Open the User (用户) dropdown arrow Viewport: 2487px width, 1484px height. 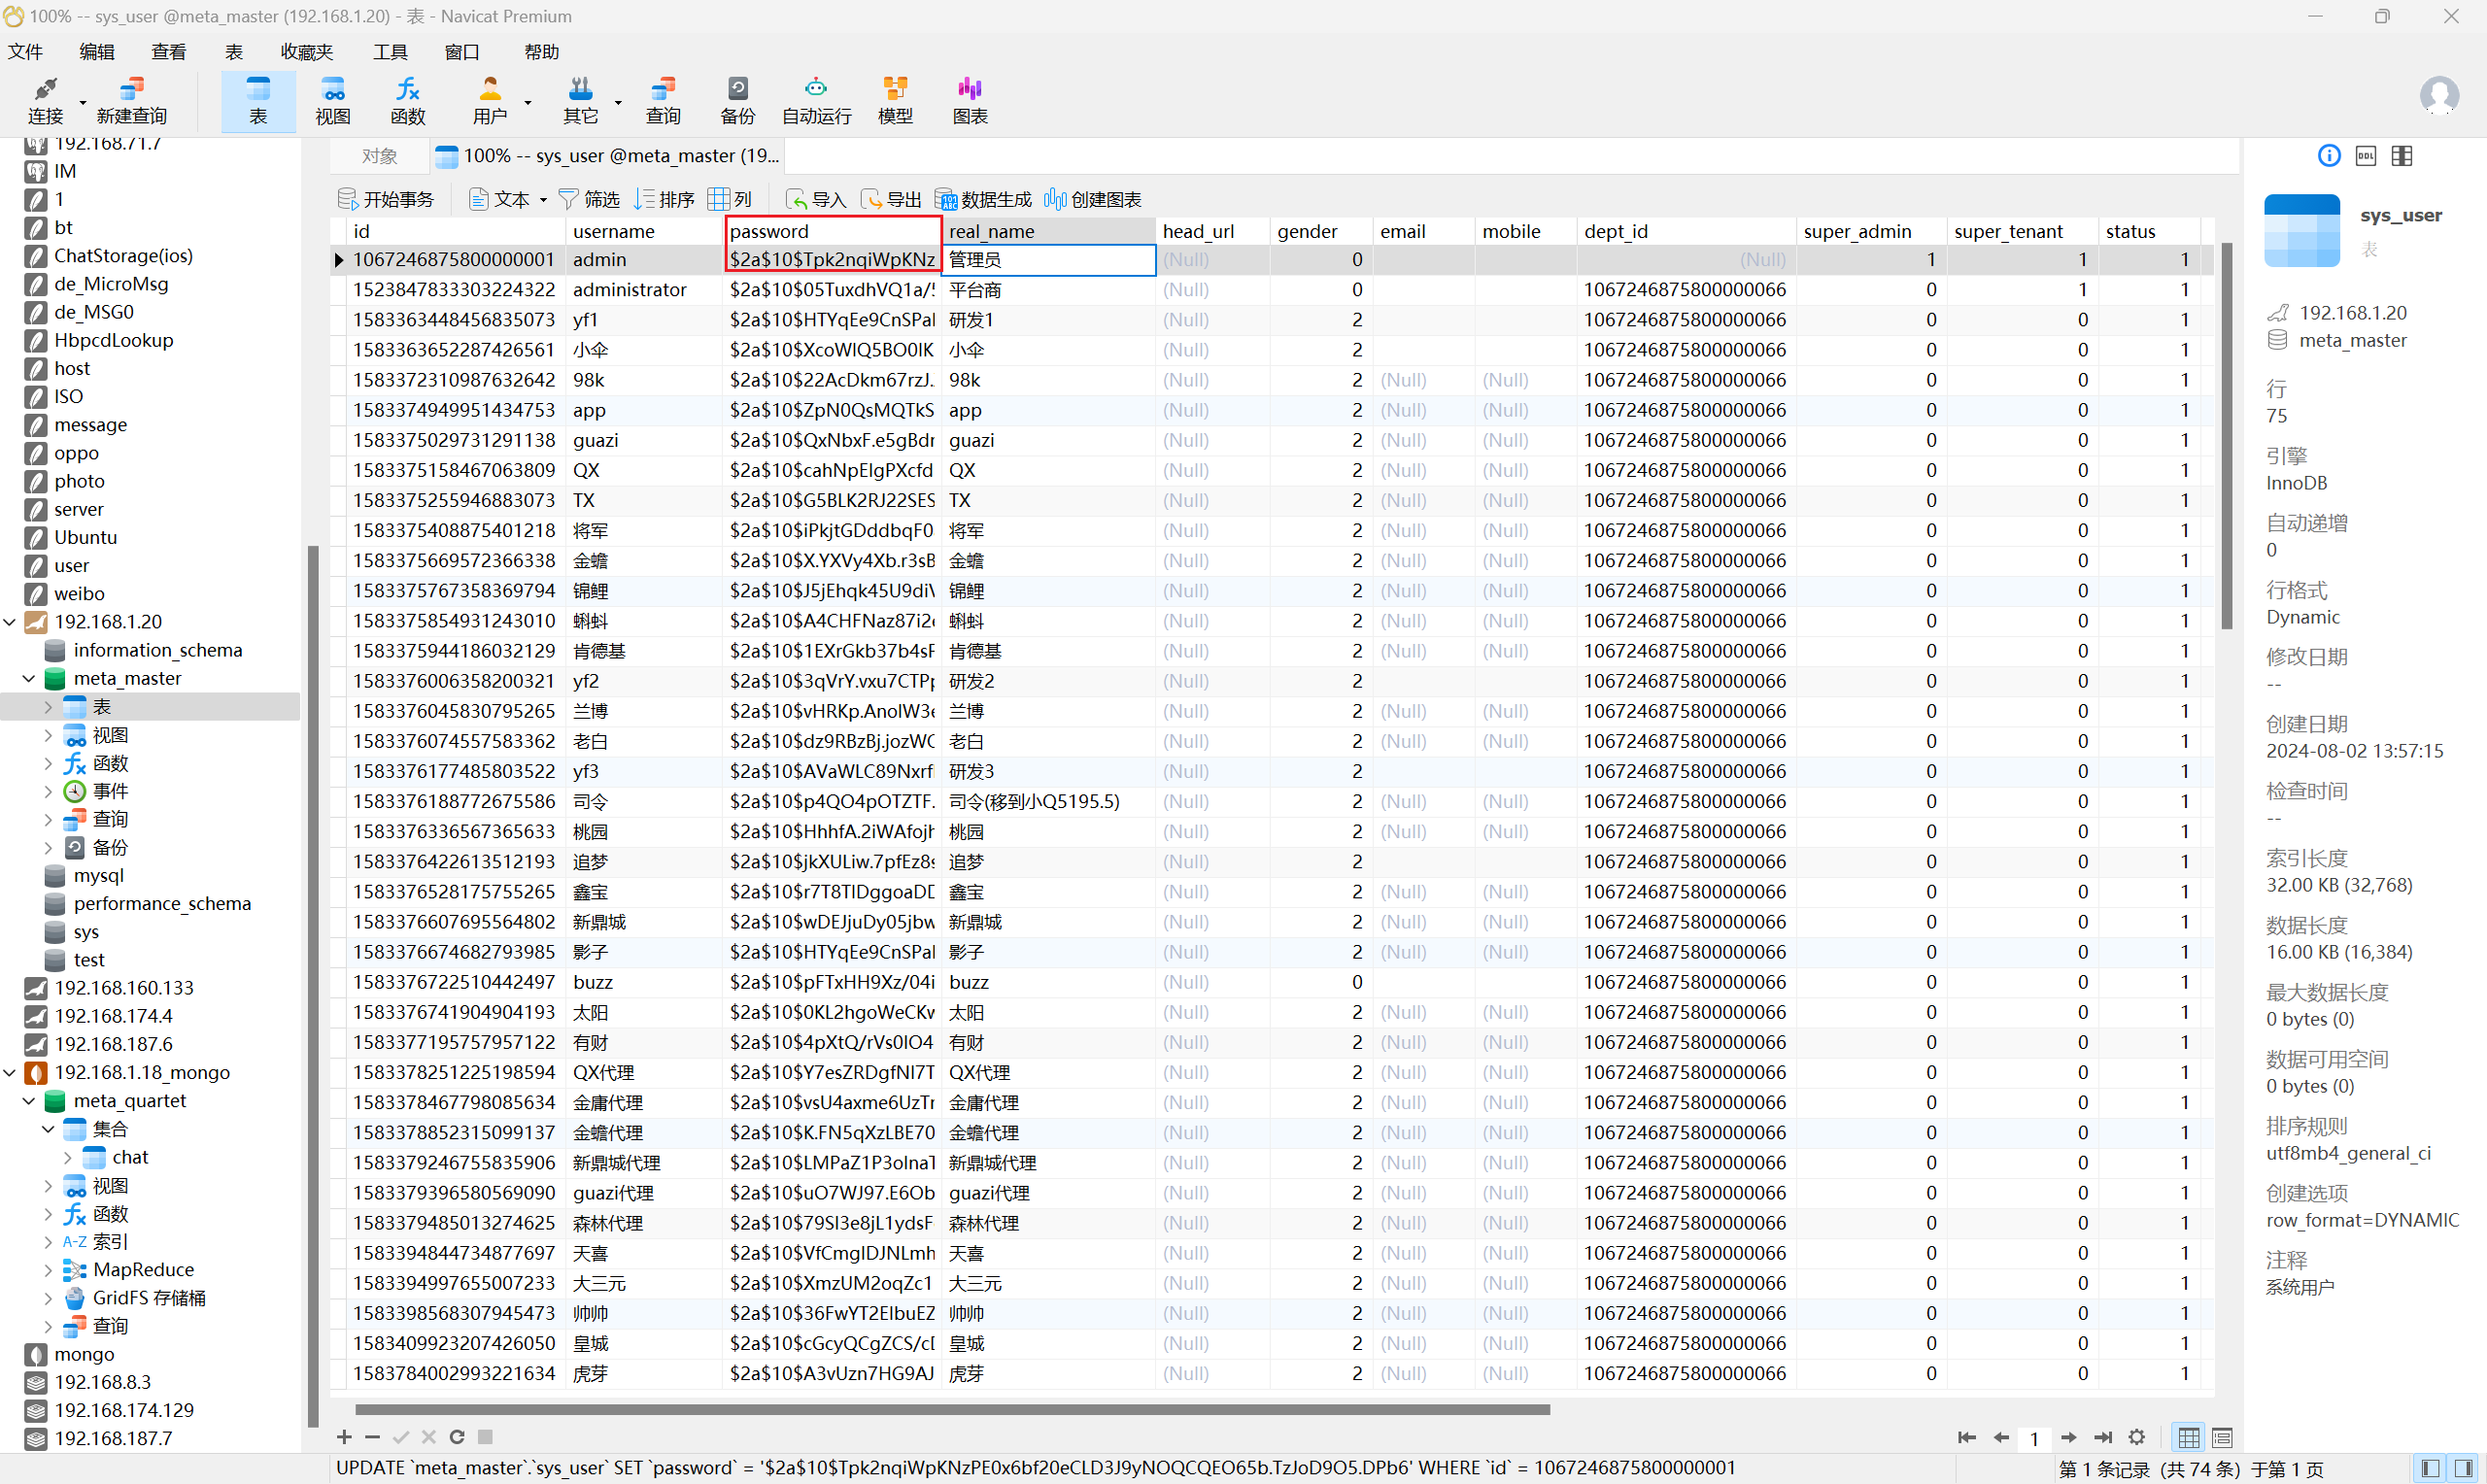pyautogui.click(x=527, y=102)
